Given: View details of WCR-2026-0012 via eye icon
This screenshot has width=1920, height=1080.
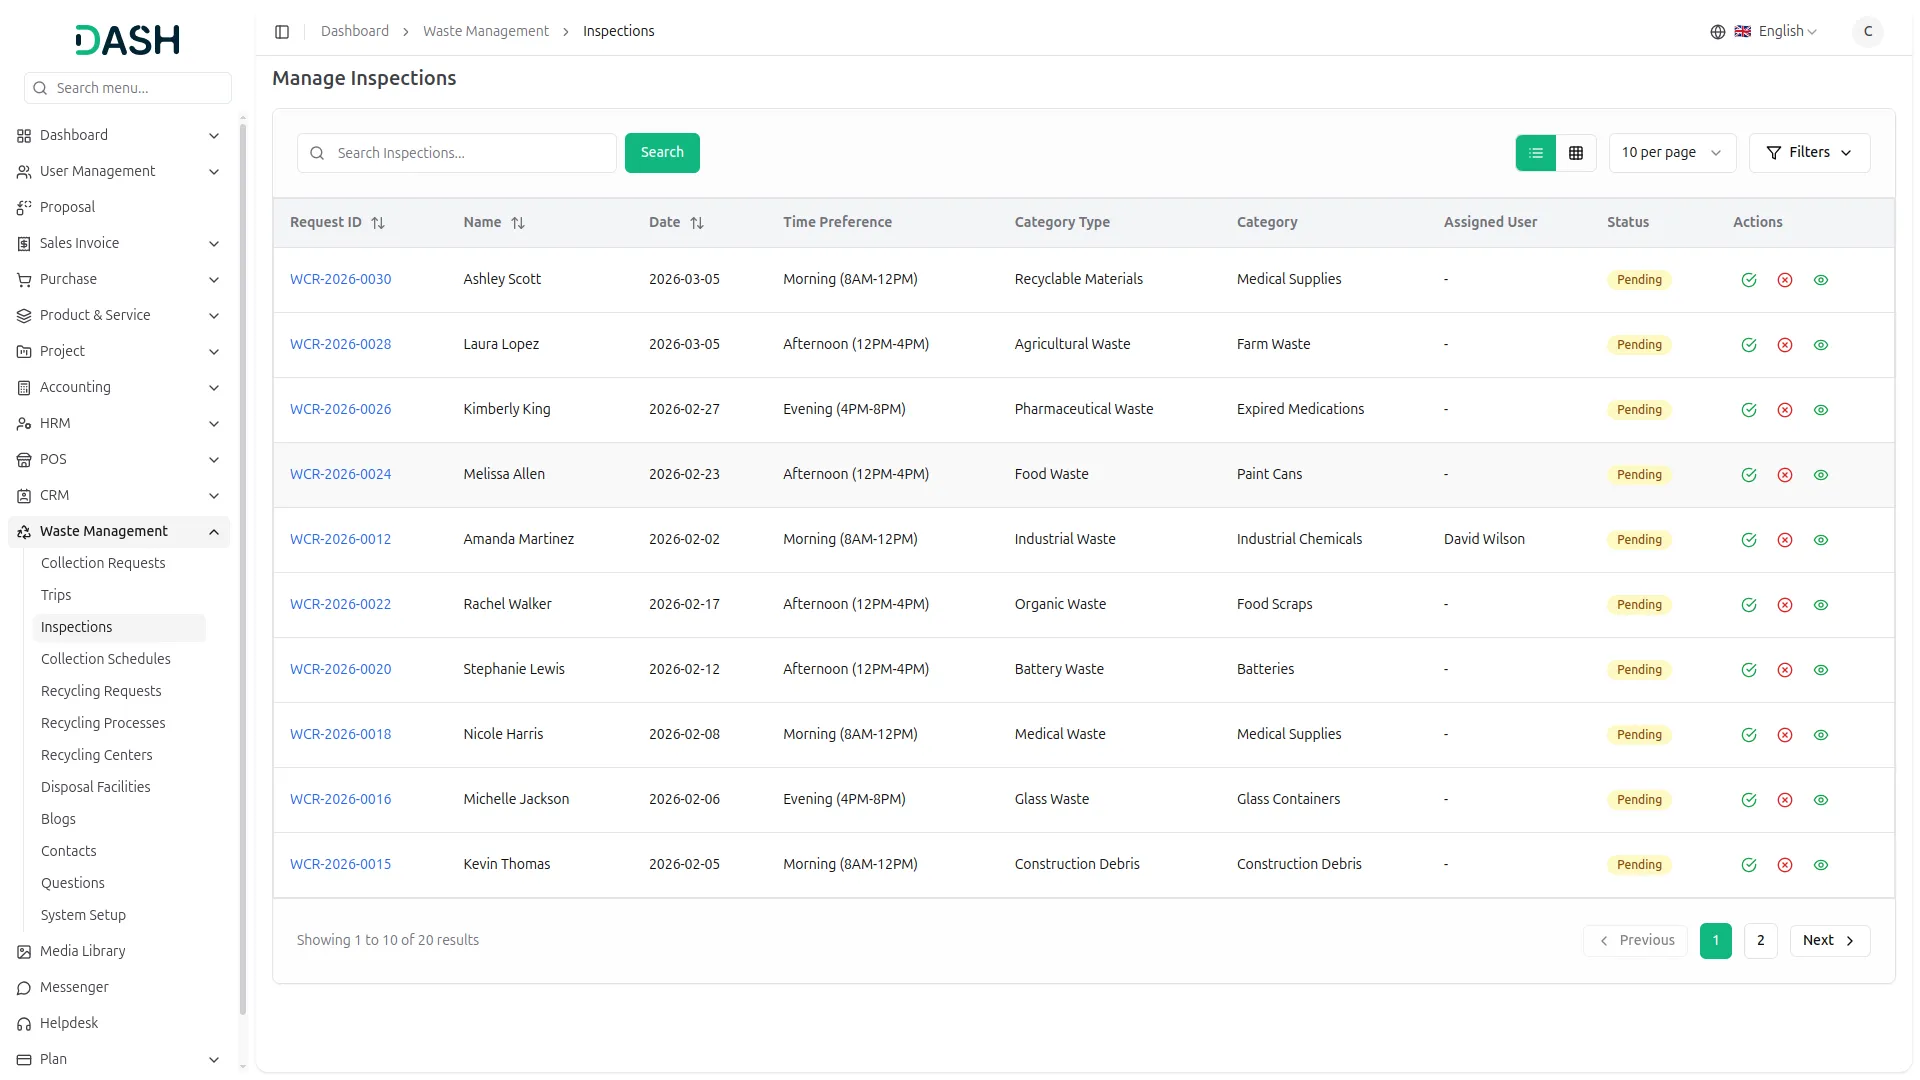Looking at the screenshot, I should pos(1820,540).
